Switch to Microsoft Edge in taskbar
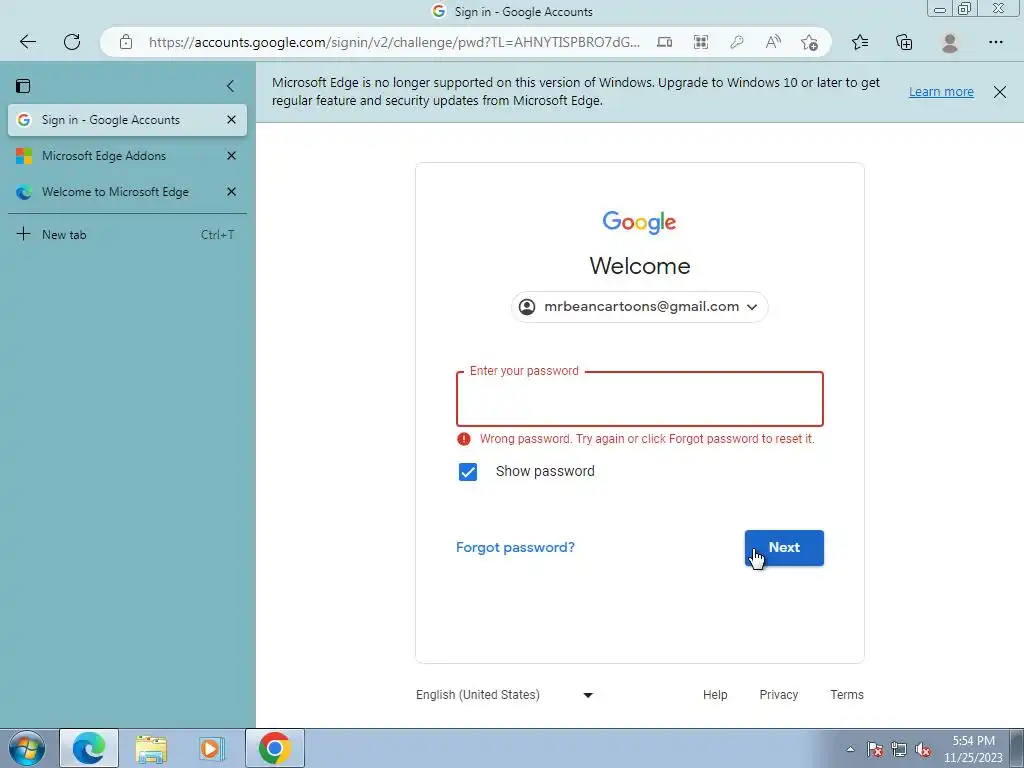1024x768 pixels. click(x=89, y=748)
